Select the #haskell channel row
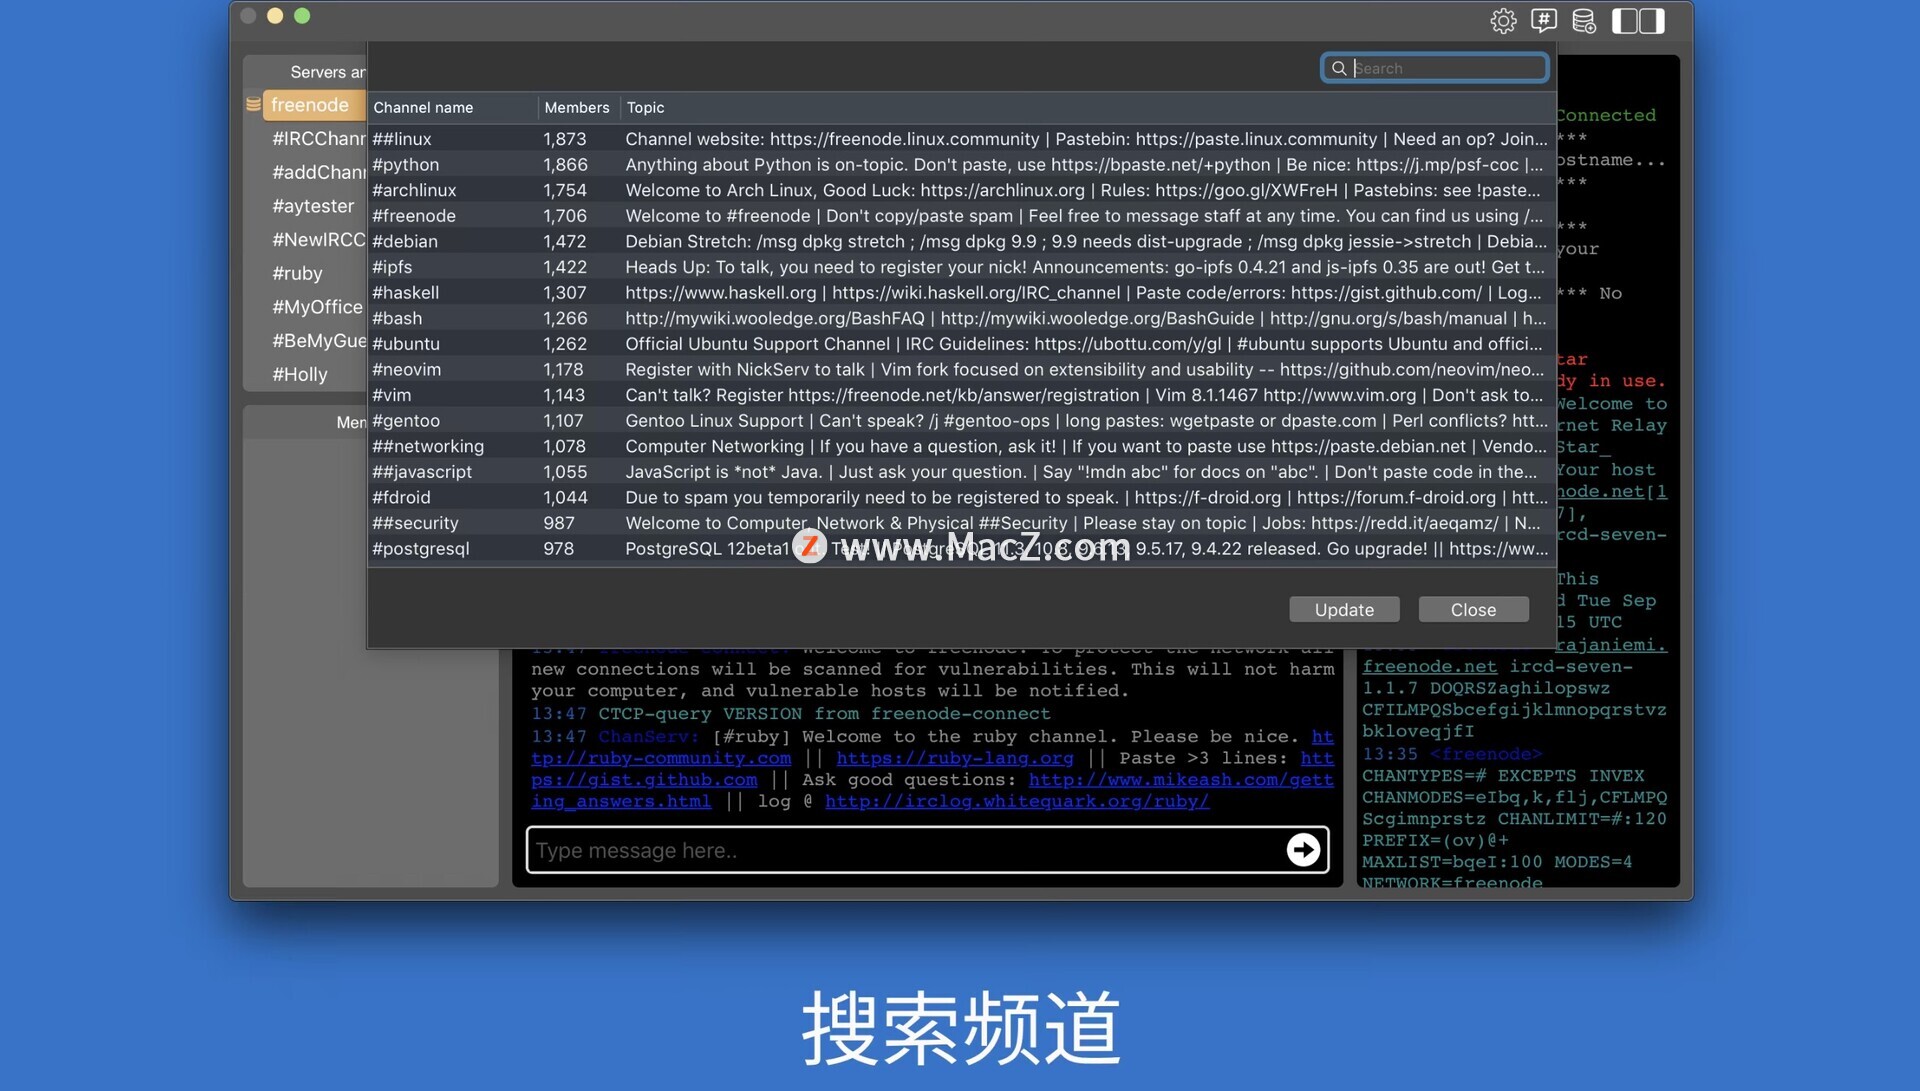This screenshot has height=1091, width=1920. point(961,293)
